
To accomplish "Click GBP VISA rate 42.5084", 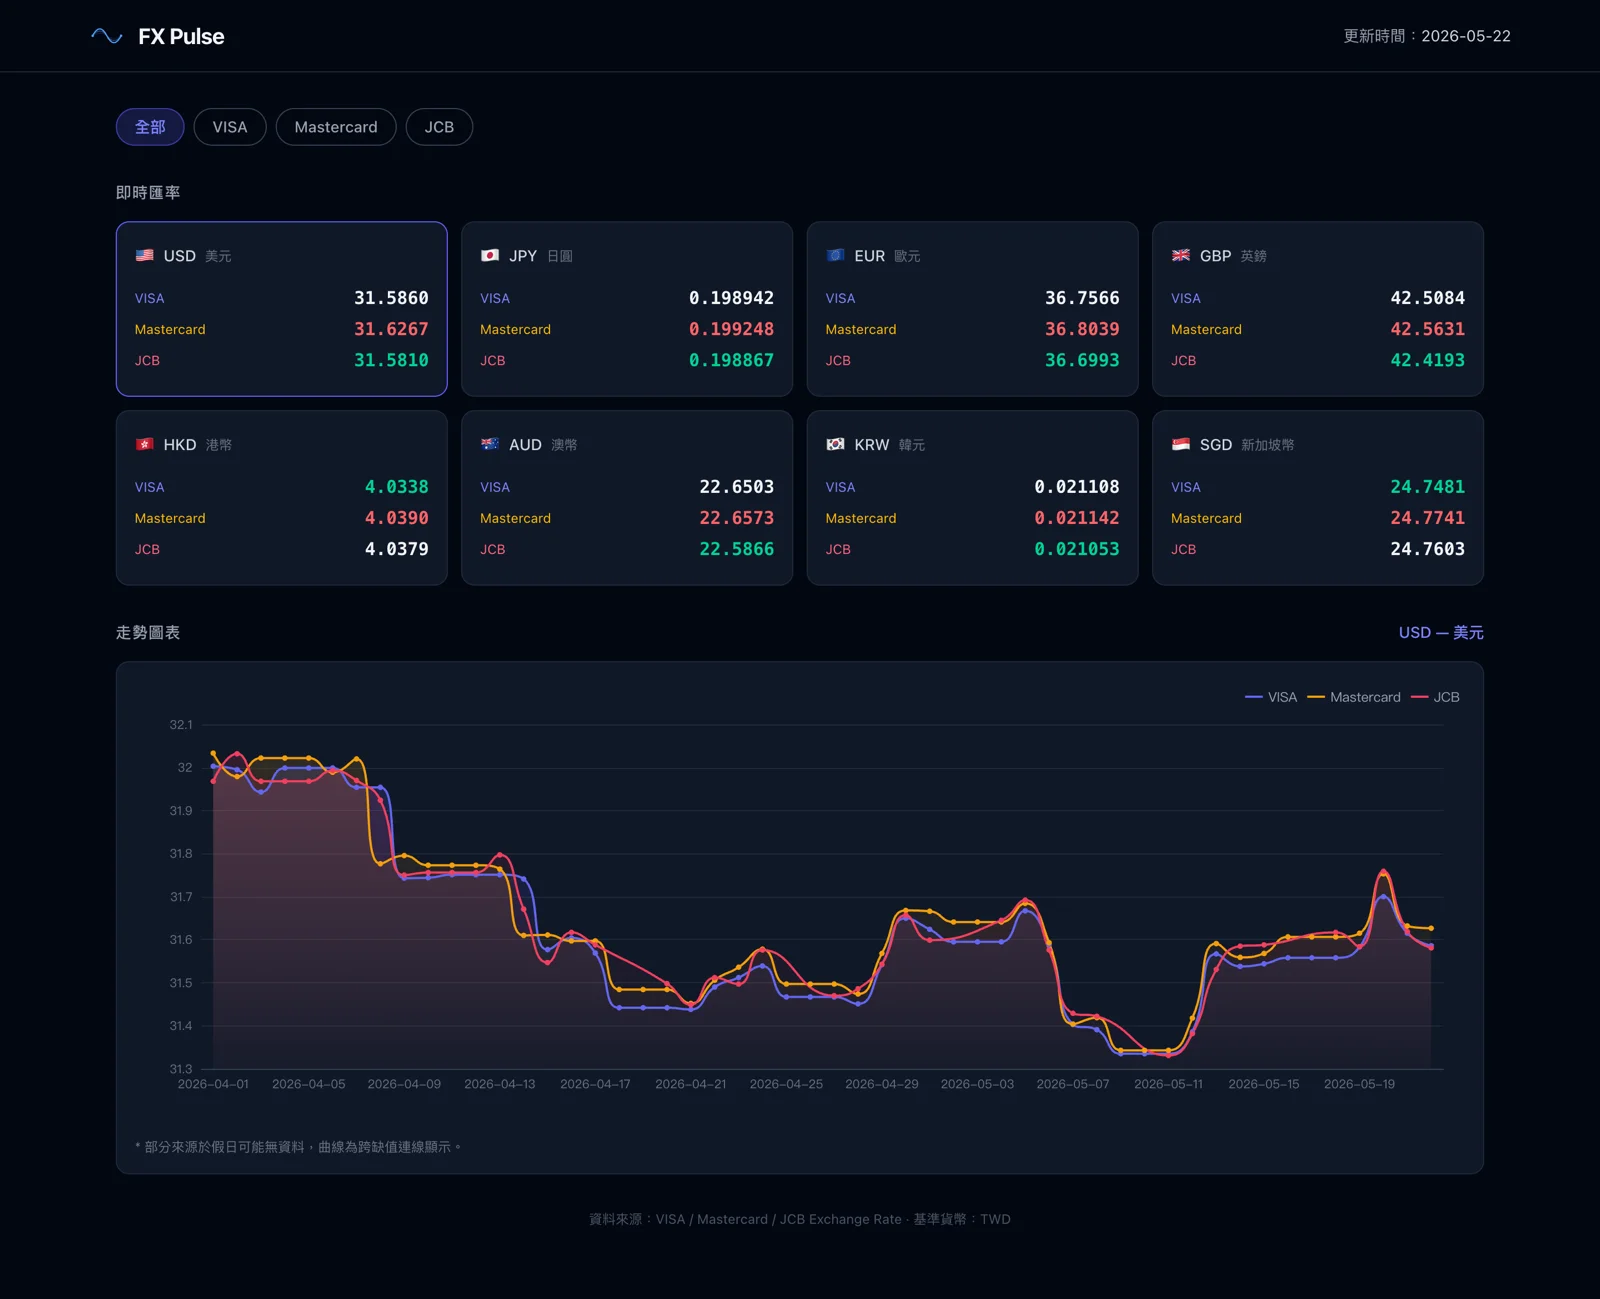I will (1427, 298).
